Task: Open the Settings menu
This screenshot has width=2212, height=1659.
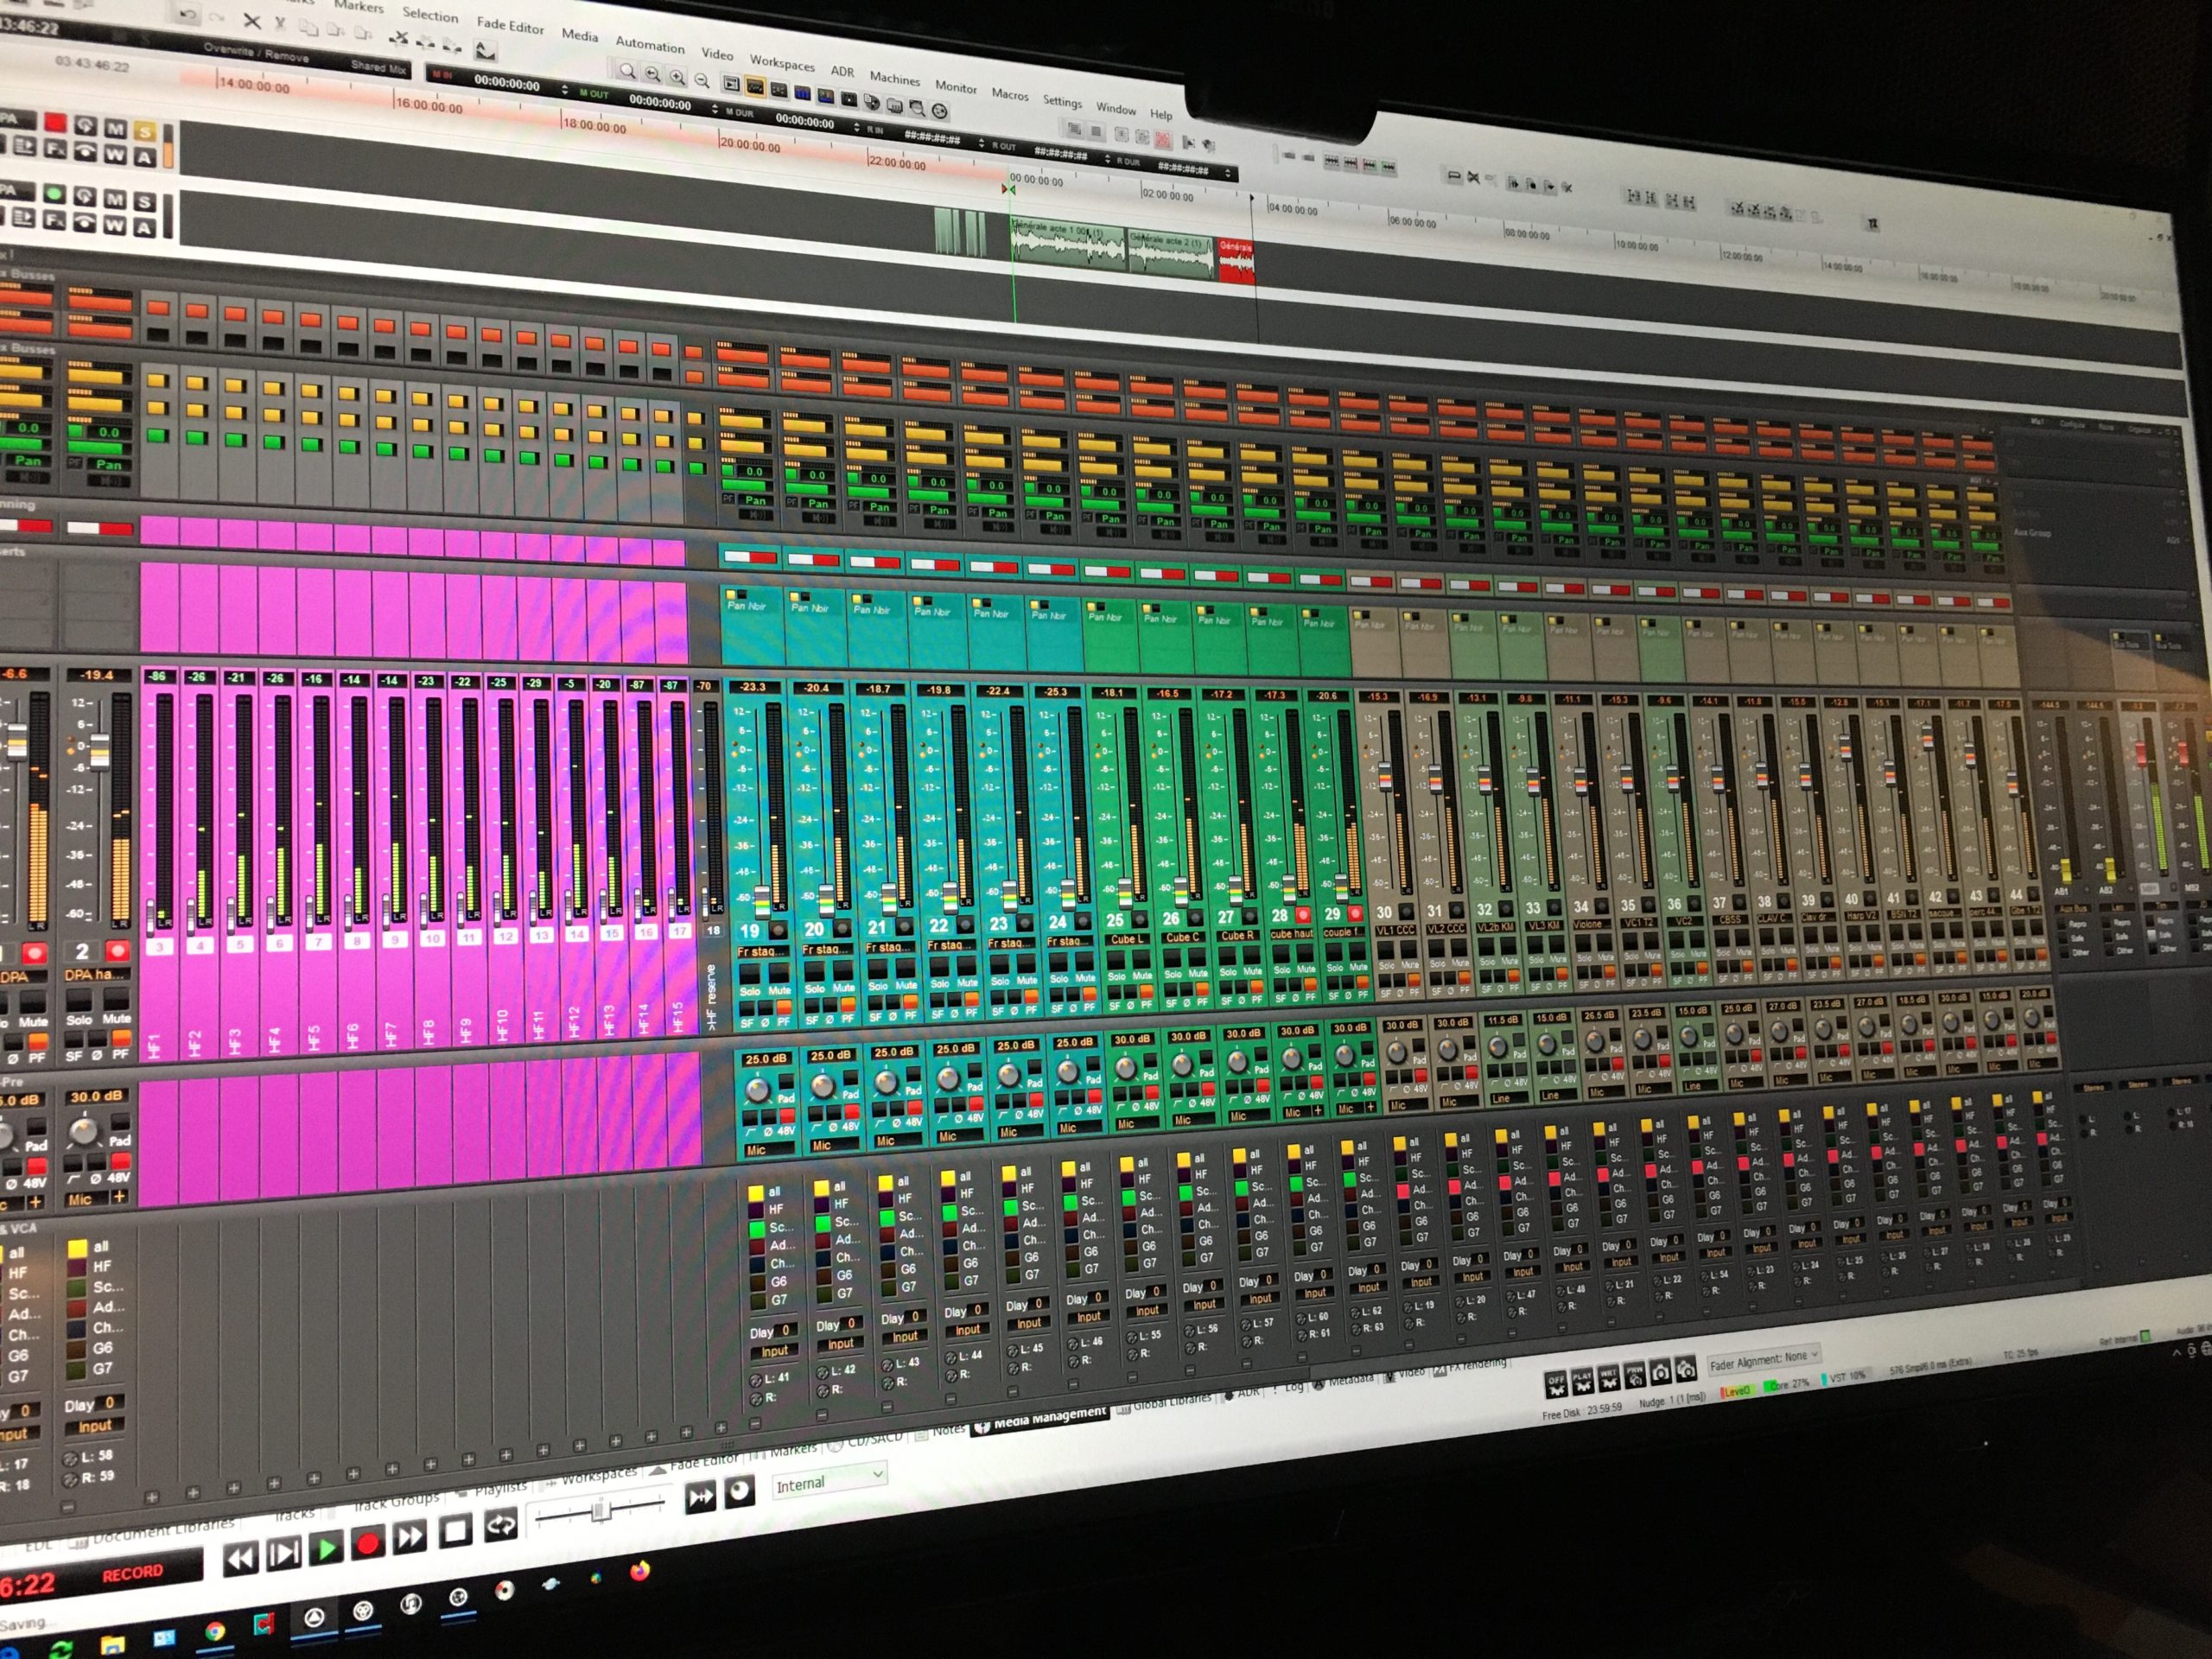Action: 1062,100
